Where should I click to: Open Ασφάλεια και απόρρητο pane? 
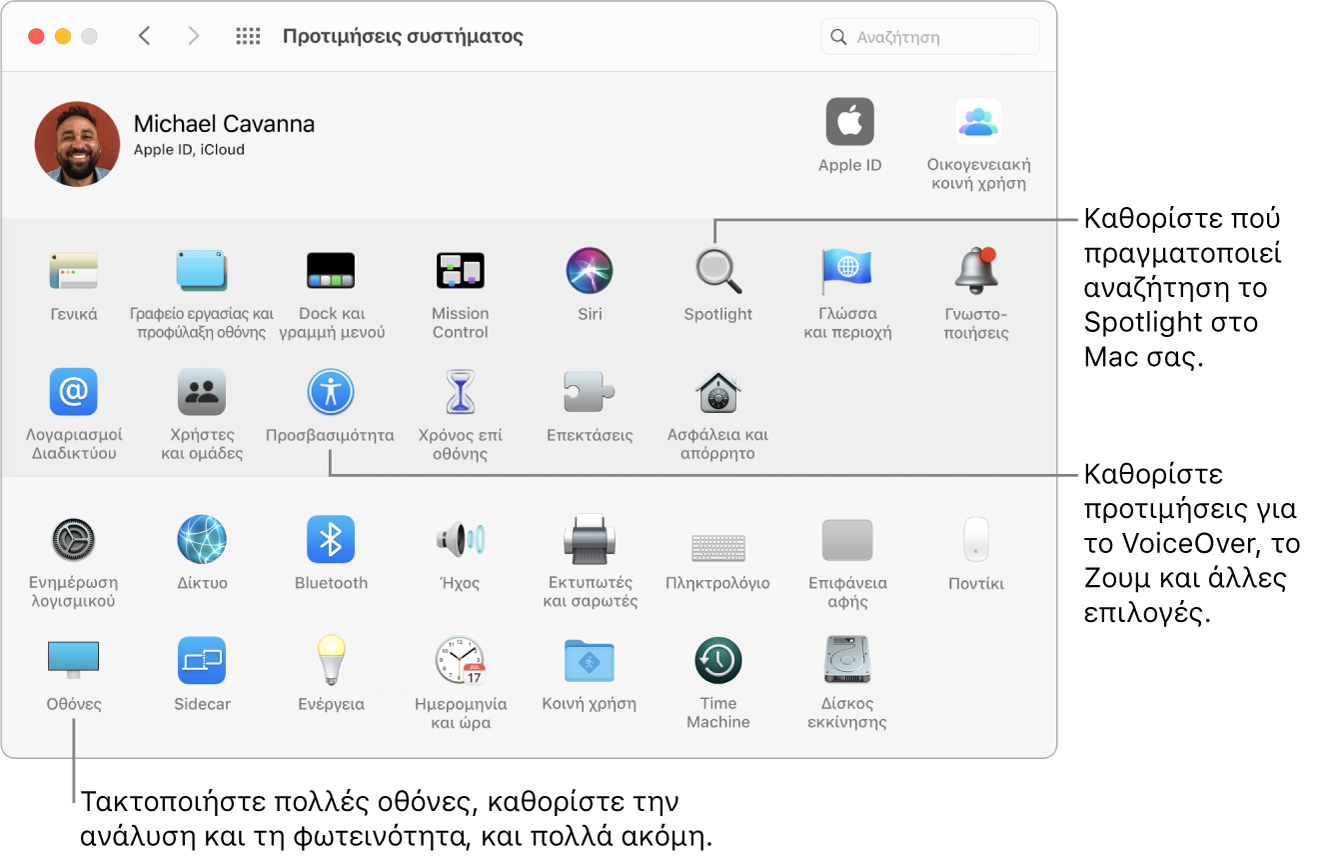[718, 392]
